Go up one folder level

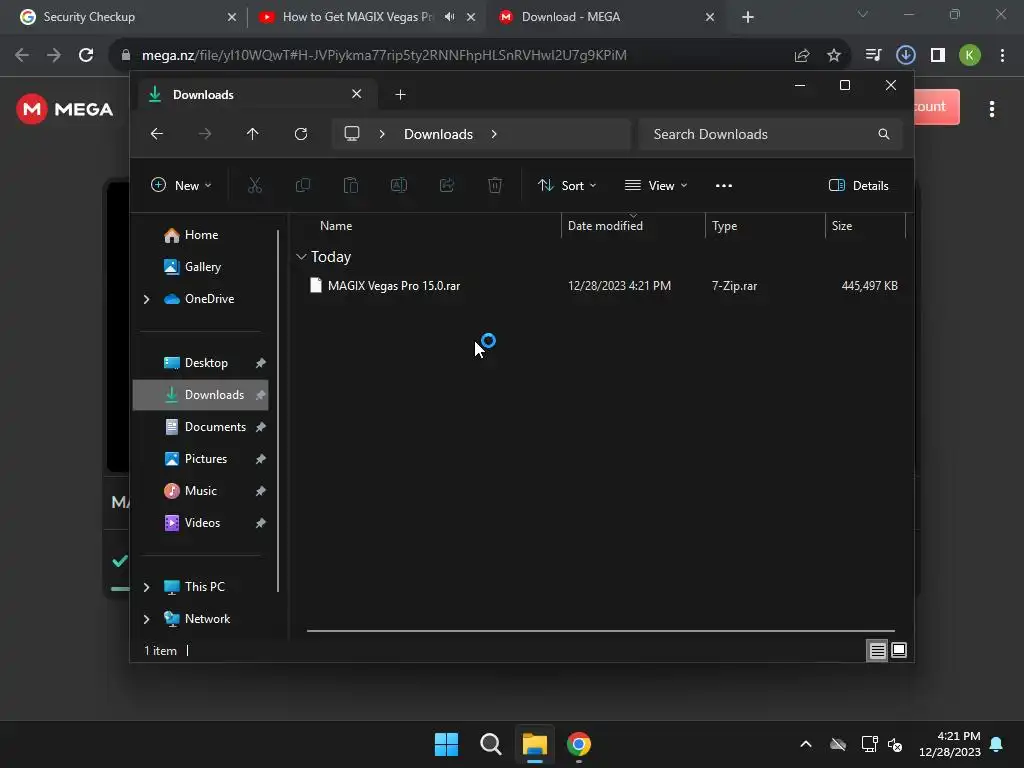click(253, 134)
